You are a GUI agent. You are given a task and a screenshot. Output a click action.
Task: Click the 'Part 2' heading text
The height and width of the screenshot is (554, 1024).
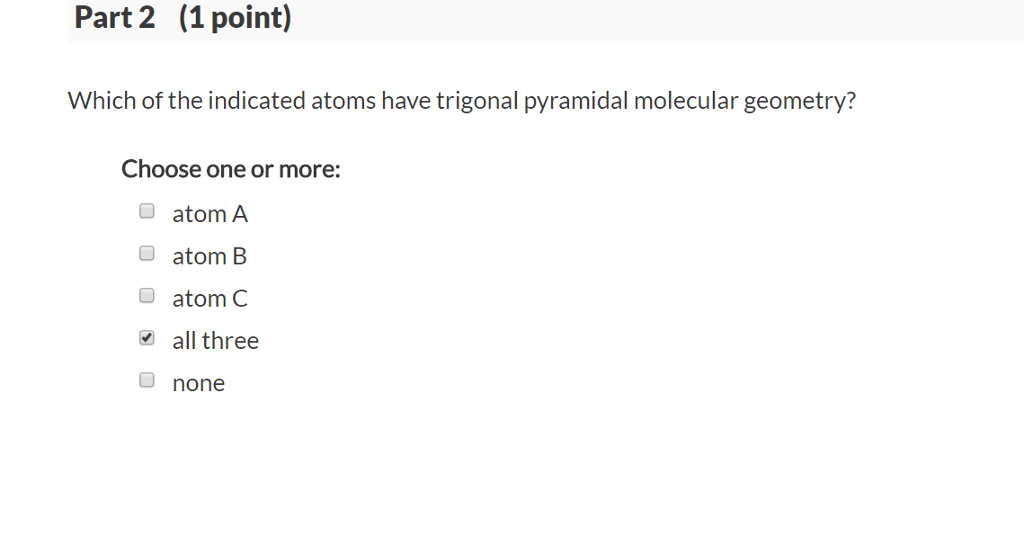114,18
